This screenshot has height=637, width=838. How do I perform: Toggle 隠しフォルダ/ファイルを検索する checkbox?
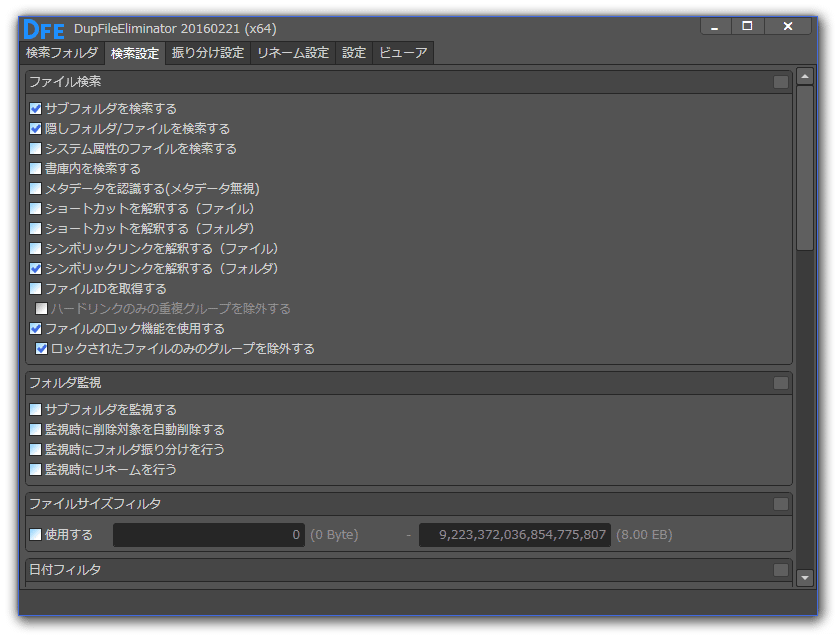[x=36, y=129]
